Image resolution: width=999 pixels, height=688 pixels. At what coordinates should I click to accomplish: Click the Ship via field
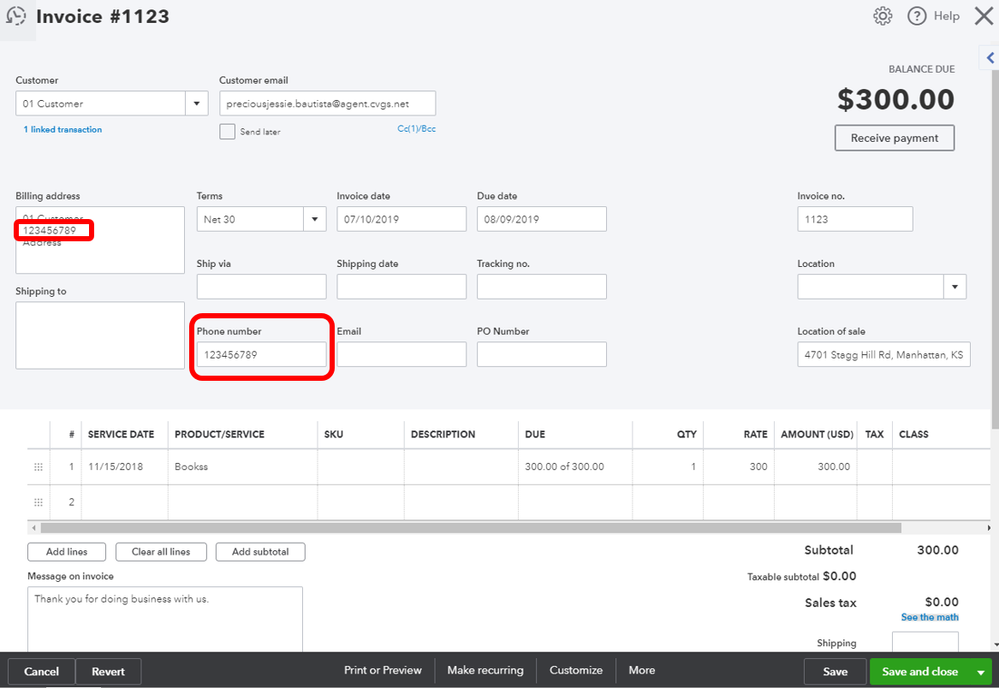[x=261, y=287]
